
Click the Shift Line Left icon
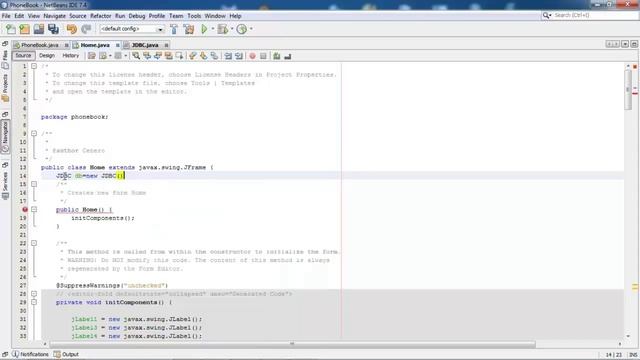click(228, 56)
